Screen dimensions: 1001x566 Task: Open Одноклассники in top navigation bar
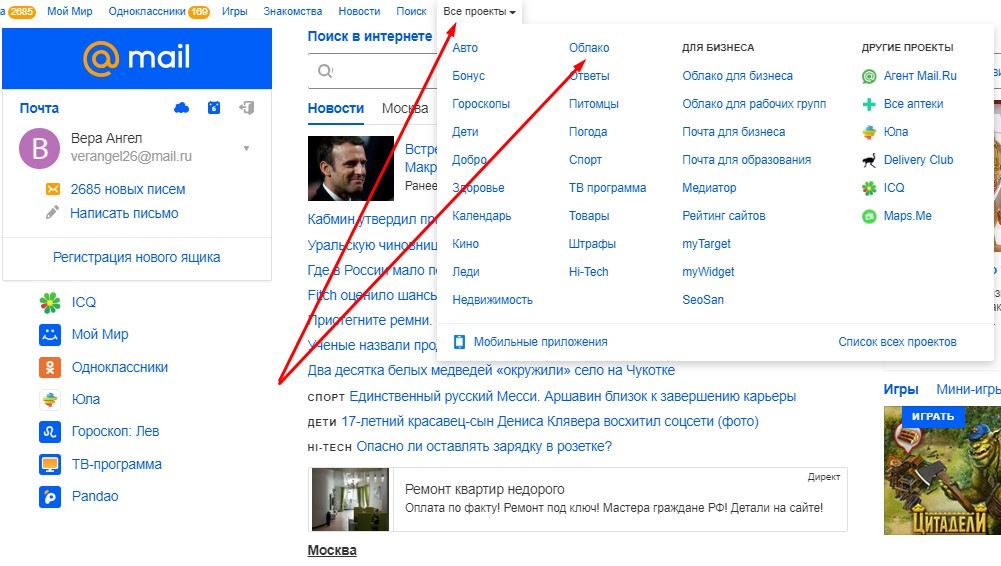pyautogui.click(x=147, y=11)
